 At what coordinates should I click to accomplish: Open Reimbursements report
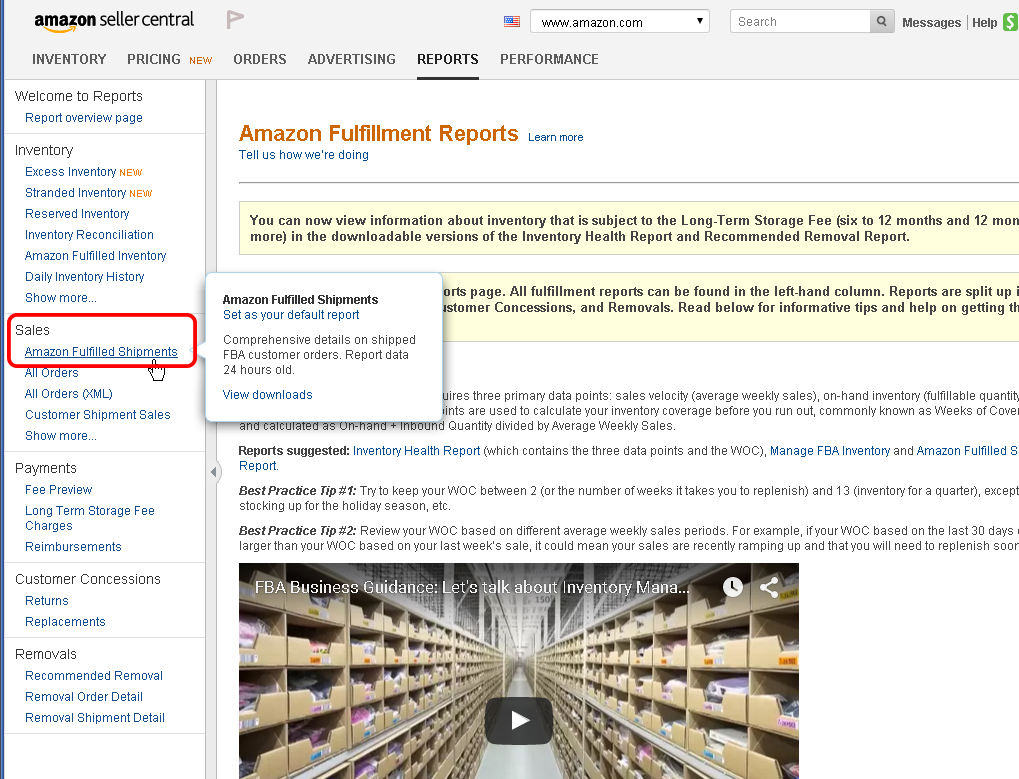73,547
